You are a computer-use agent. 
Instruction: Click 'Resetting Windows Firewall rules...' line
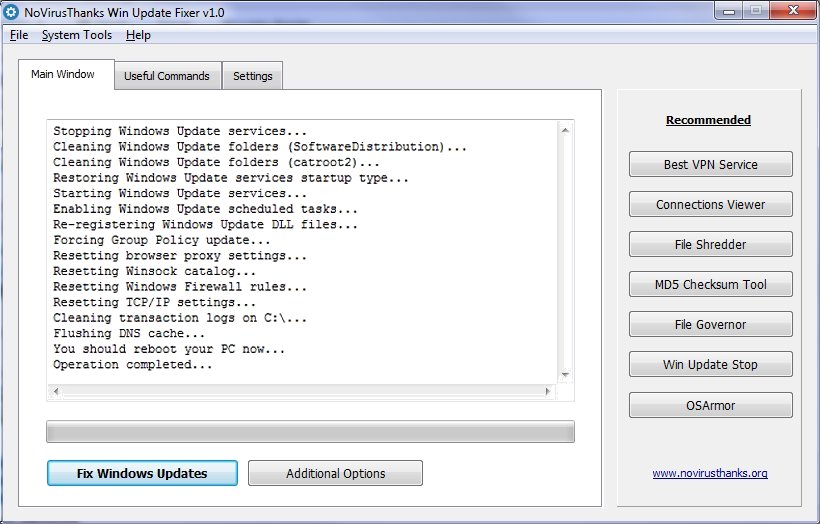pyautogui.click(x=180, y=287)
